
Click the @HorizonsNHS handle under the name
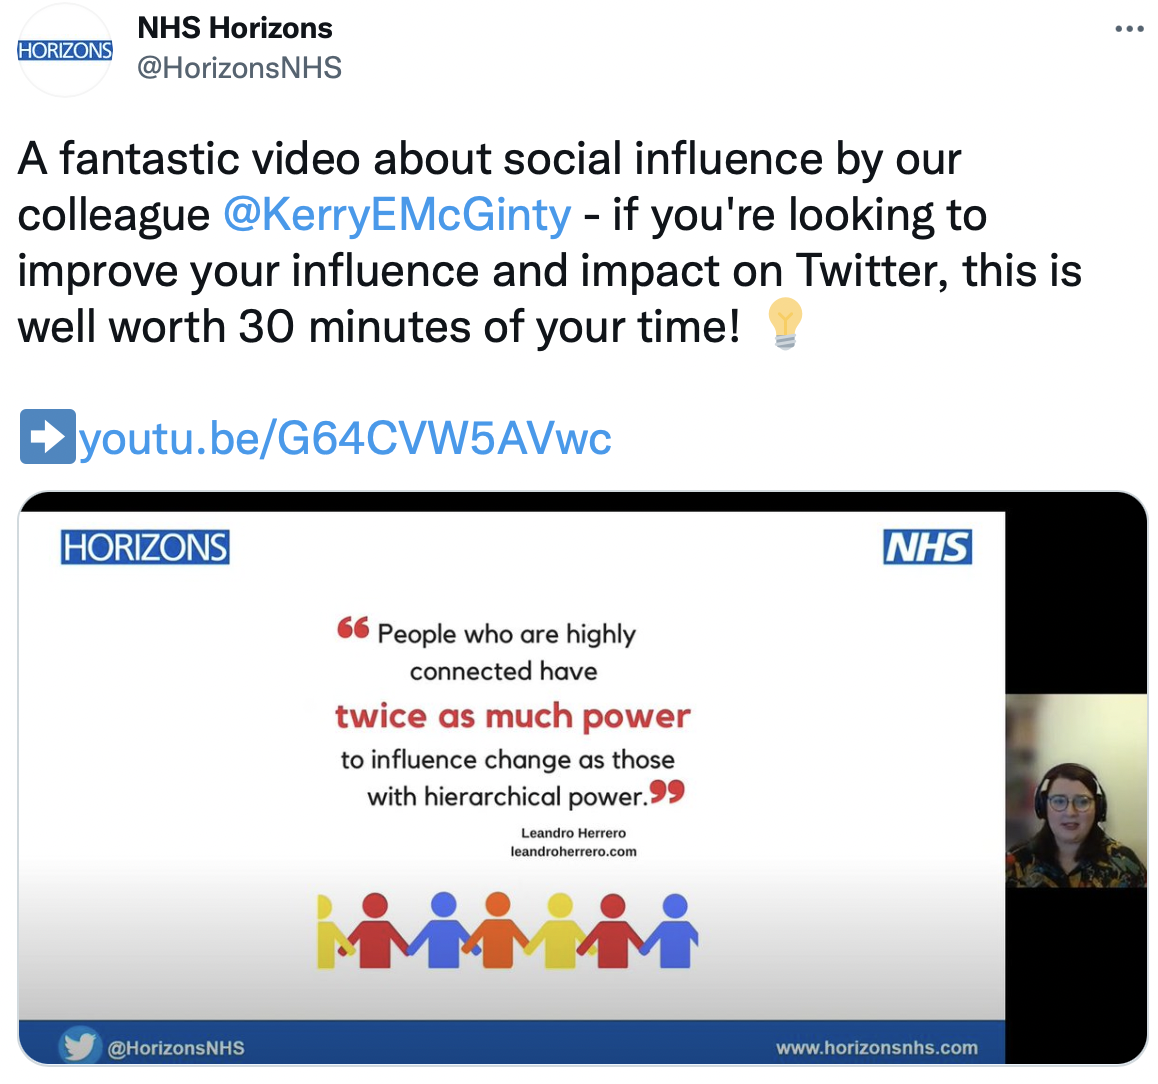click(239, 68)
